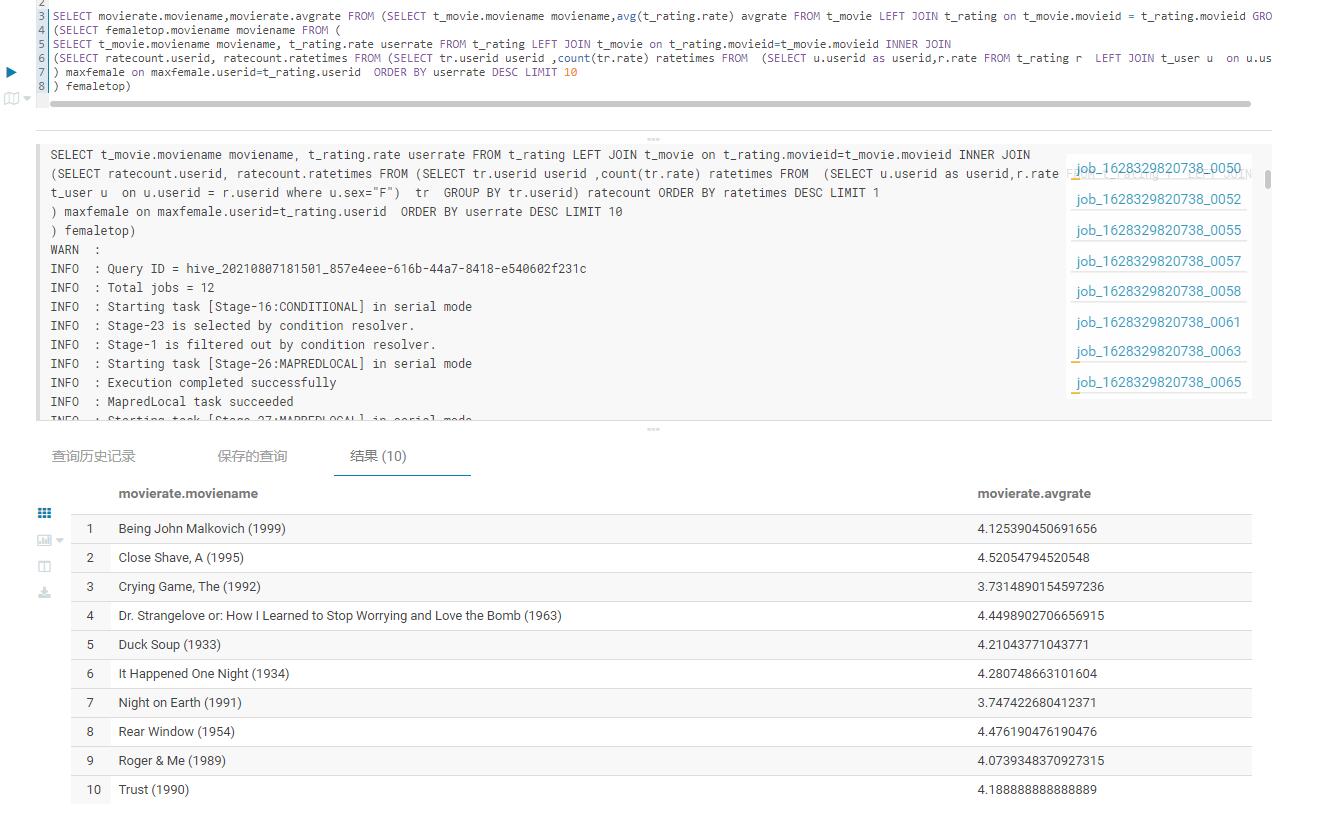Place cursor in editor line 5 SELECT statement
This screenshot has width=1318, height=823.
pos(501,44)
